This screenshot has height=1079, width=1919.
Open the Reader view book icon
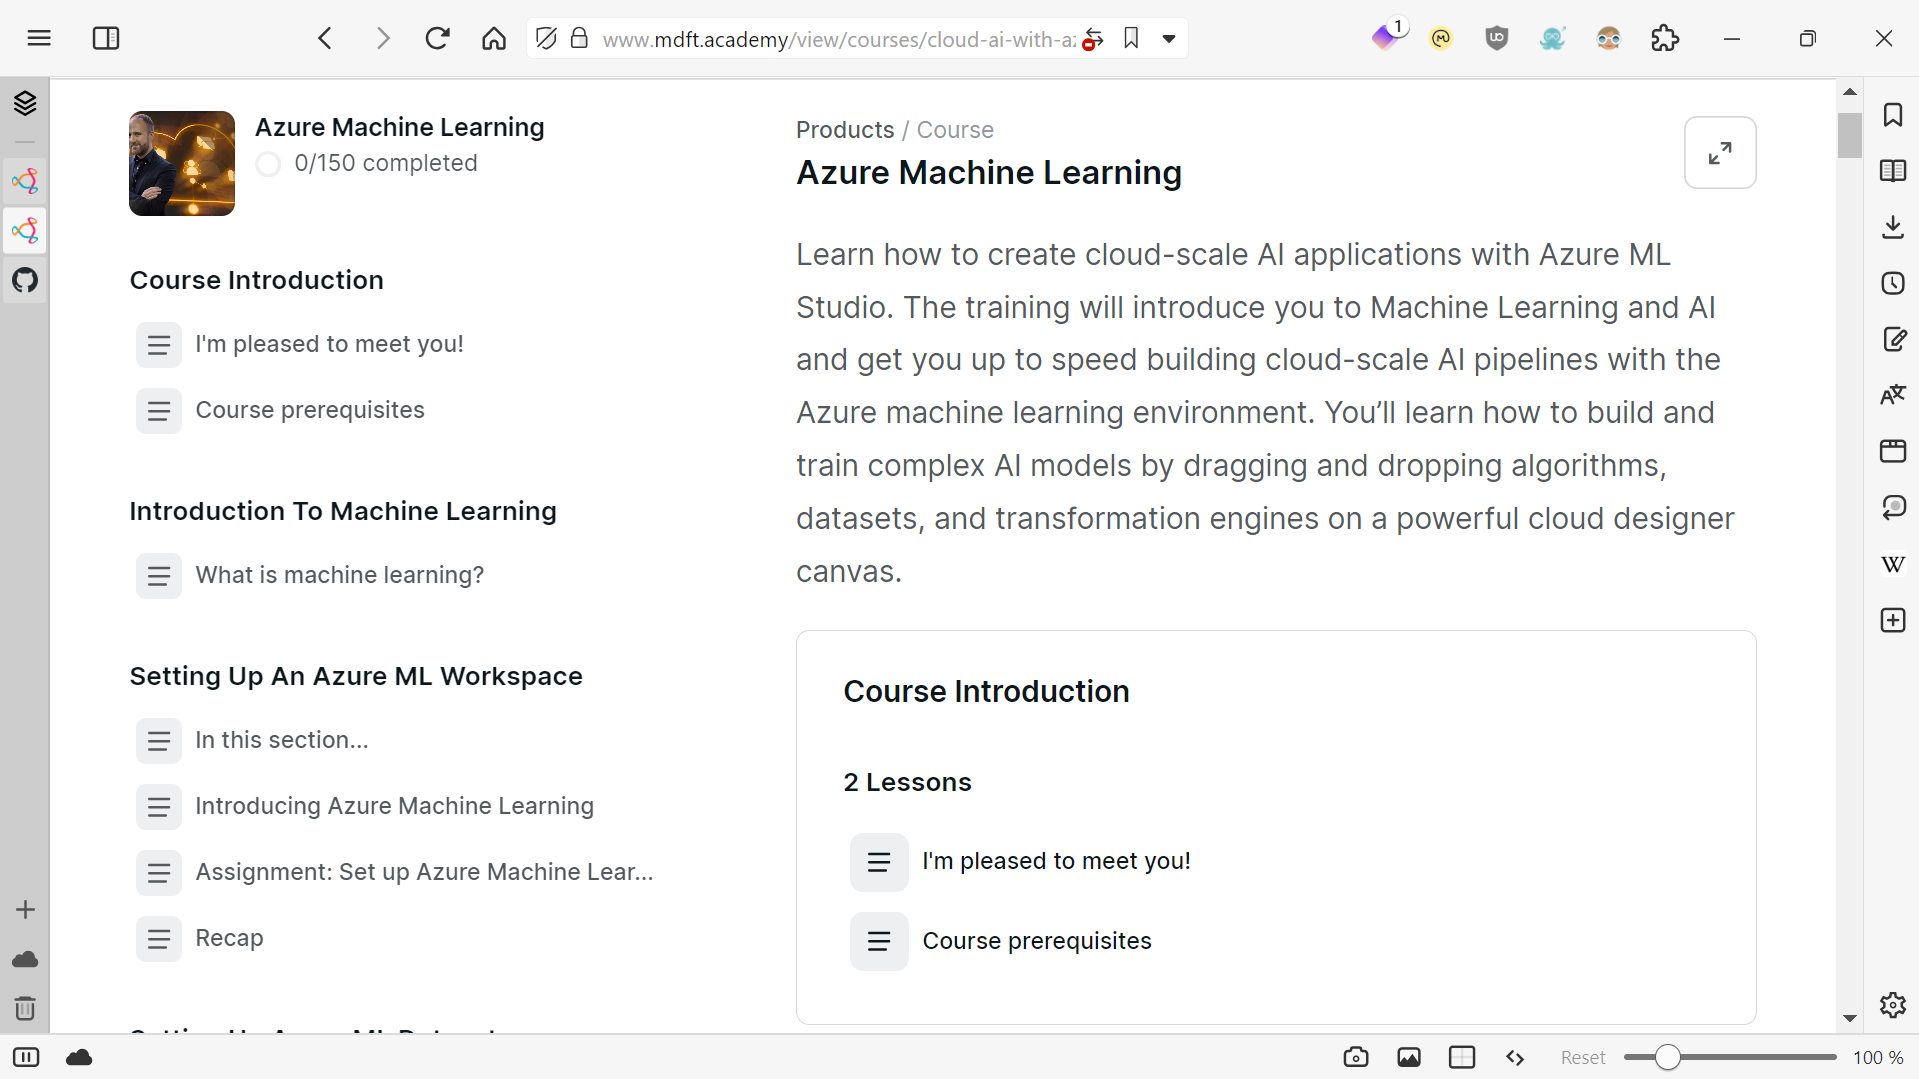[x=1893, y=171]
